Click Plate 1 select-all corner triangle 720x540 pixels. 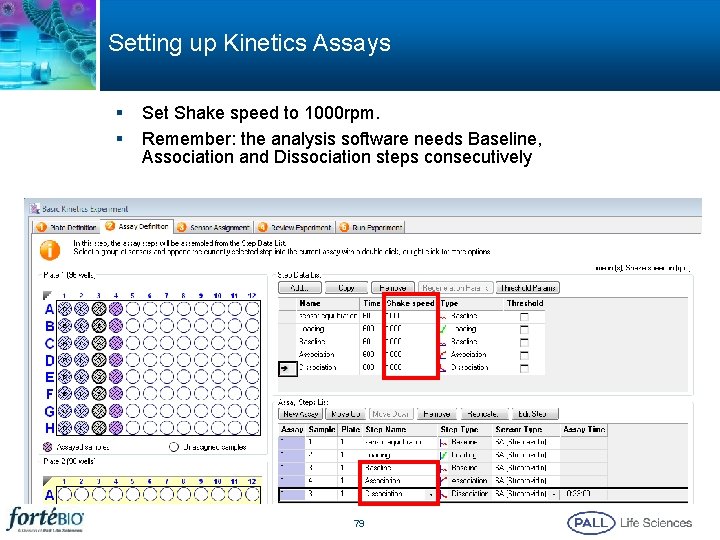tap(47, 295)
